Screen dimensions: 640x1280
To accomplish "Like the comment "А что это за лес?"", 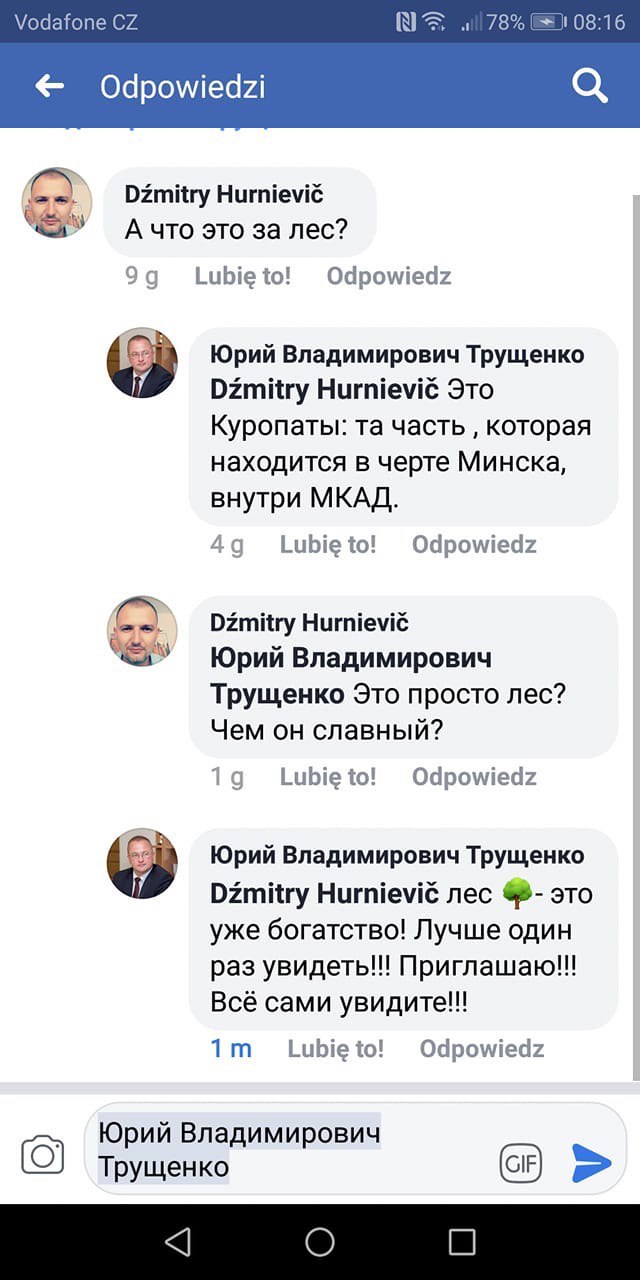I will point(242,276).
